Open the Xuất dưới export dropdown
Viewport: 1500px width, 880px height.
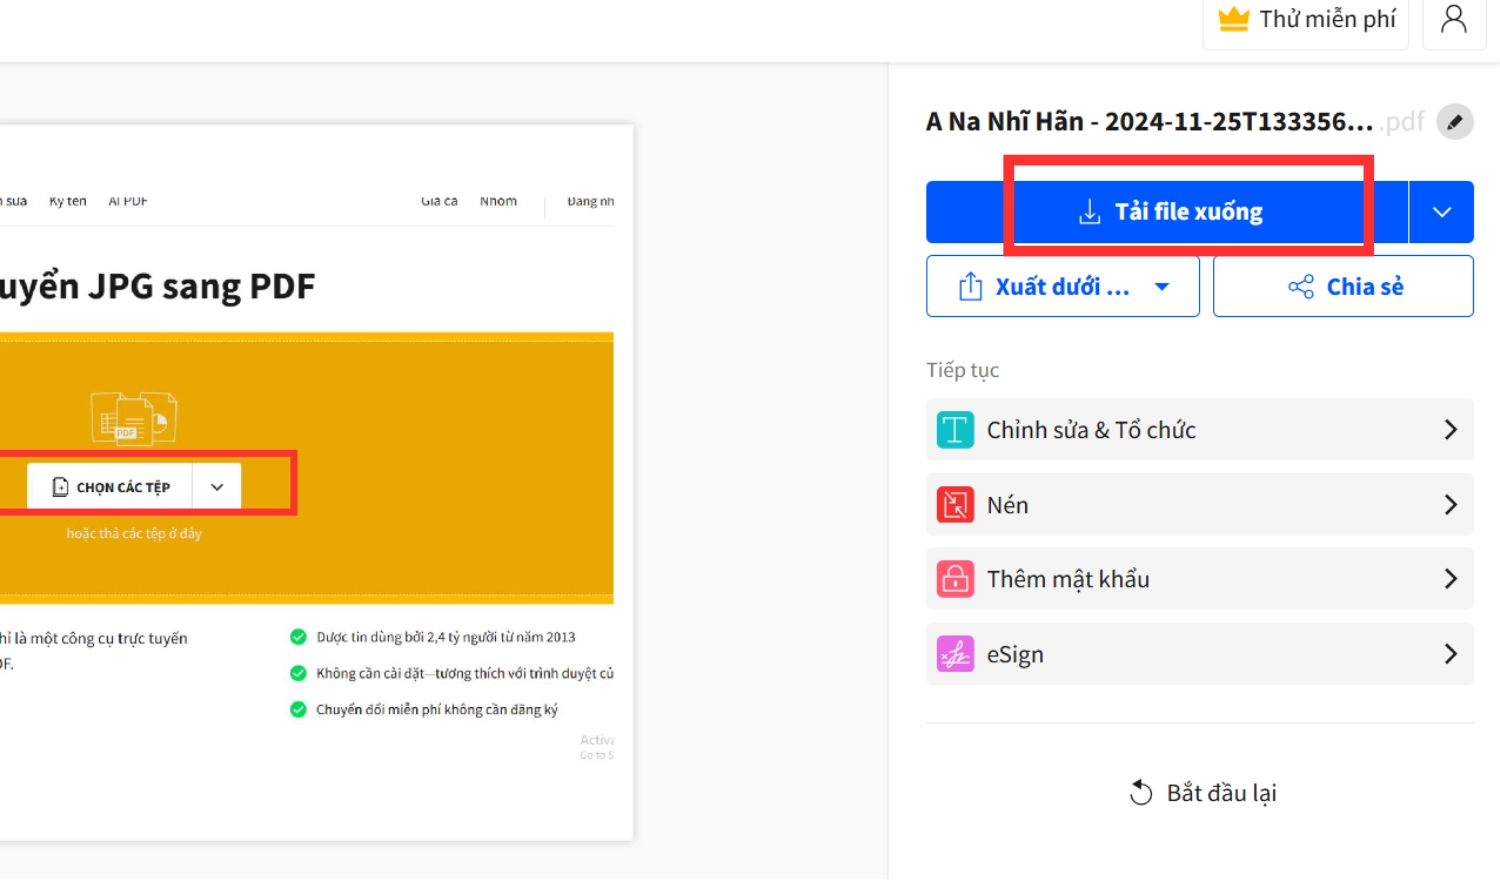[1062, 287]
